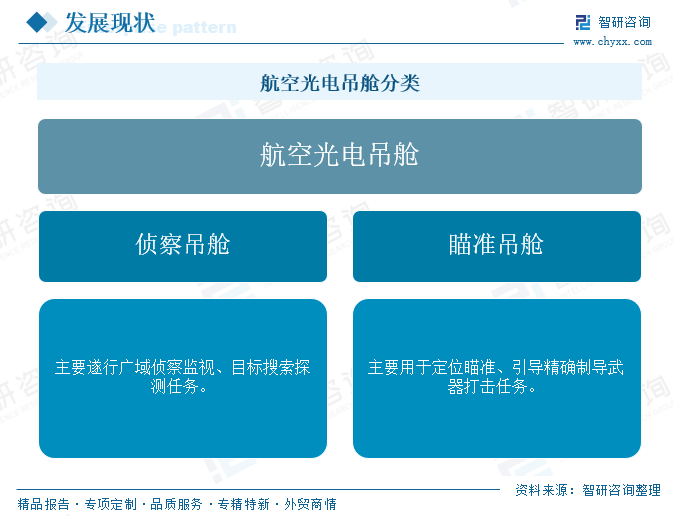Click the 品质服务 footer text
The width and height of the screenshot is (673, 516).
pyautogui.click(x=176, y=504)
